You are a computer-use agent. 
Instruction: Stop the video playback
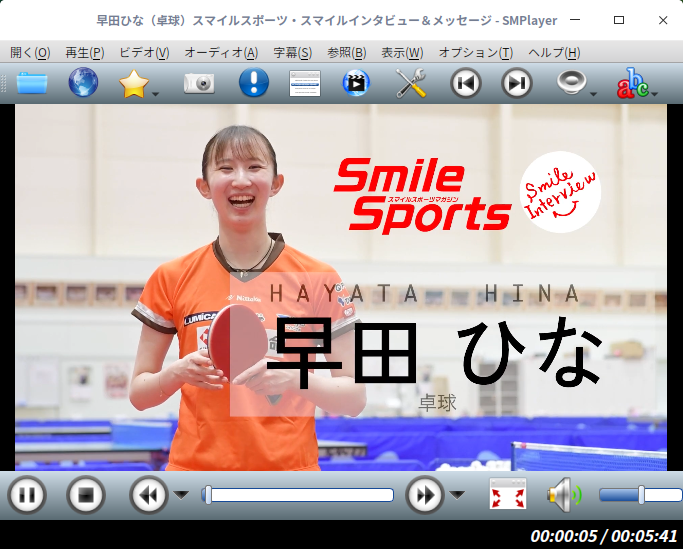pyautogui.click(x=86, y=495)
